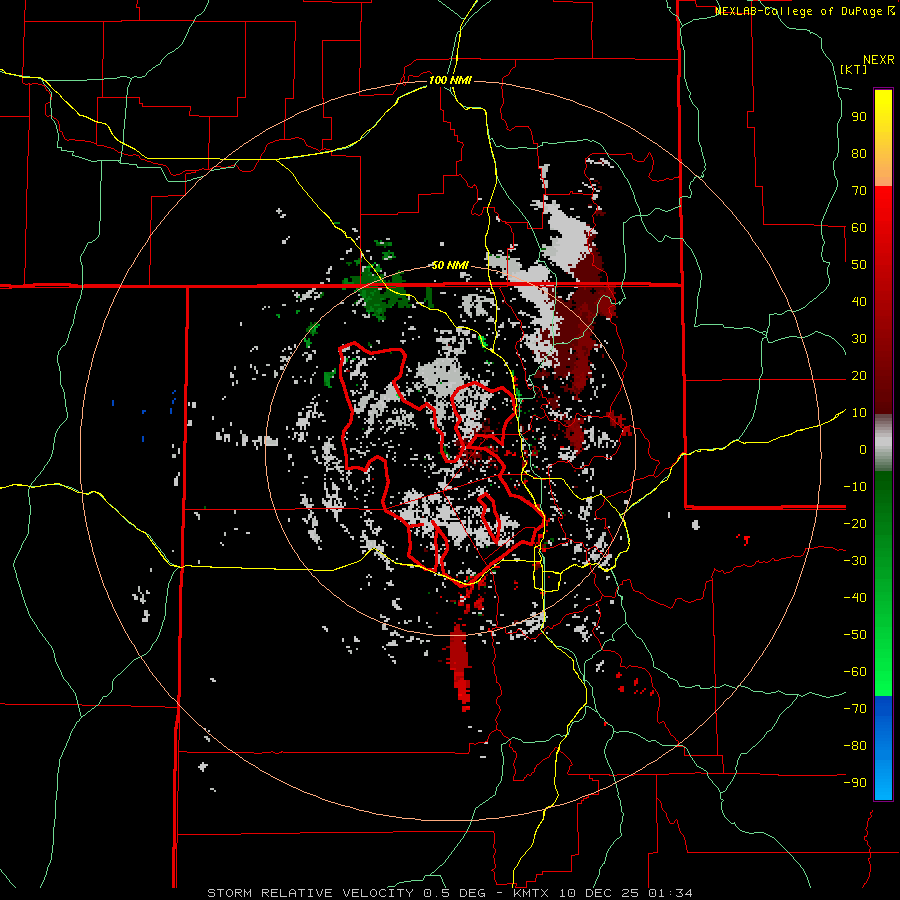Click the 10 value on the velocity scale
900x900 pixels.
click(x=859, y=413)
